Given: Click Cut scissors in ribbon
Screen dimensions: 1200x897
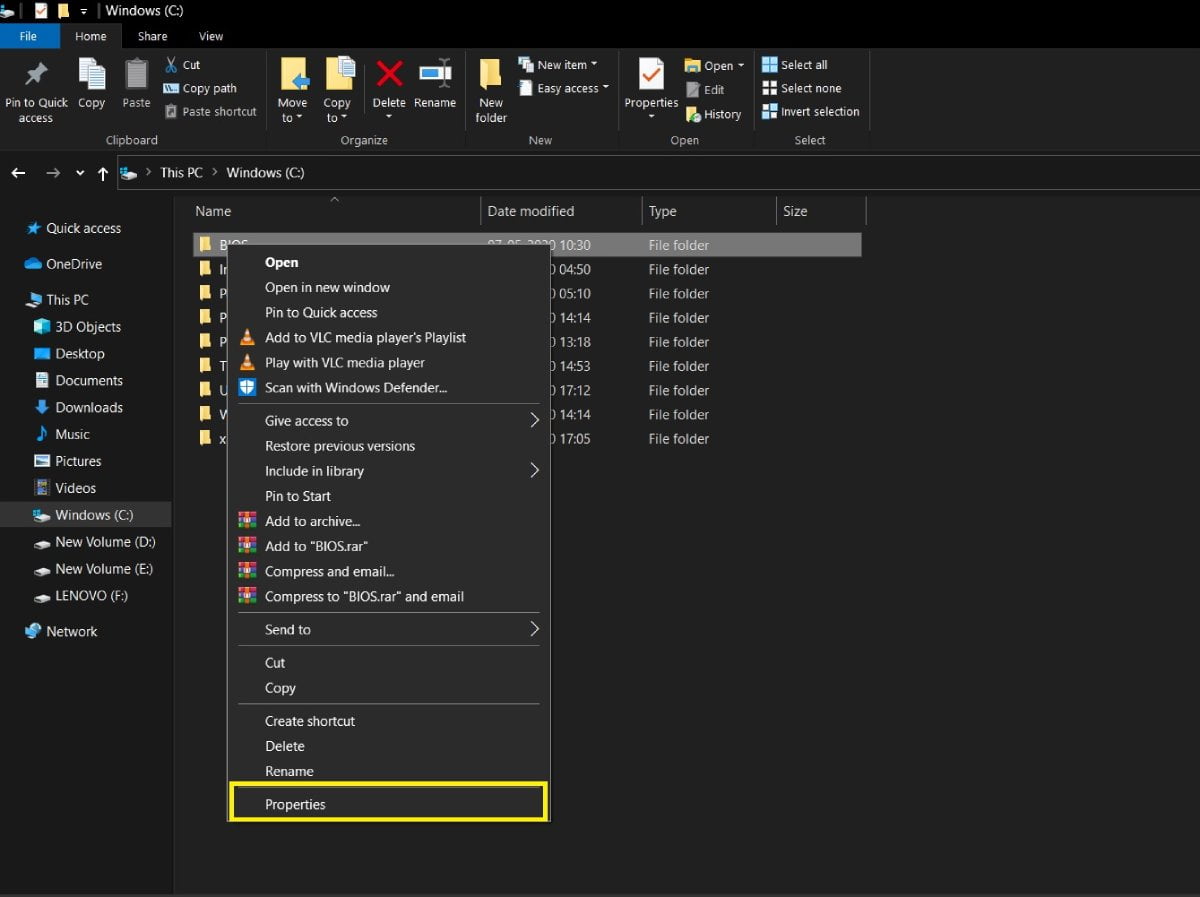Looking at the screenshot, I should point(182,65).
